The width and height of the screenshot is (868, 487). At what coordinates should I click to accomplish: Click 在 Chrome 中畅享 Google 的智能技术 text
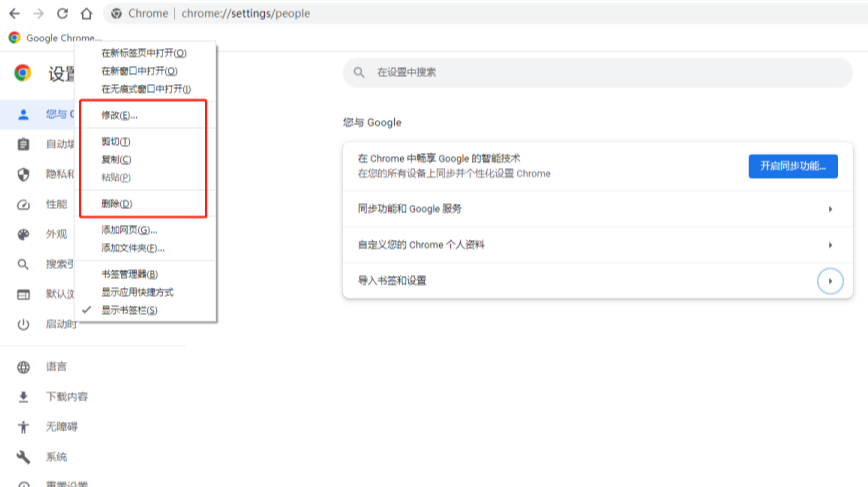pyautogui.click(x=439, y=158)
